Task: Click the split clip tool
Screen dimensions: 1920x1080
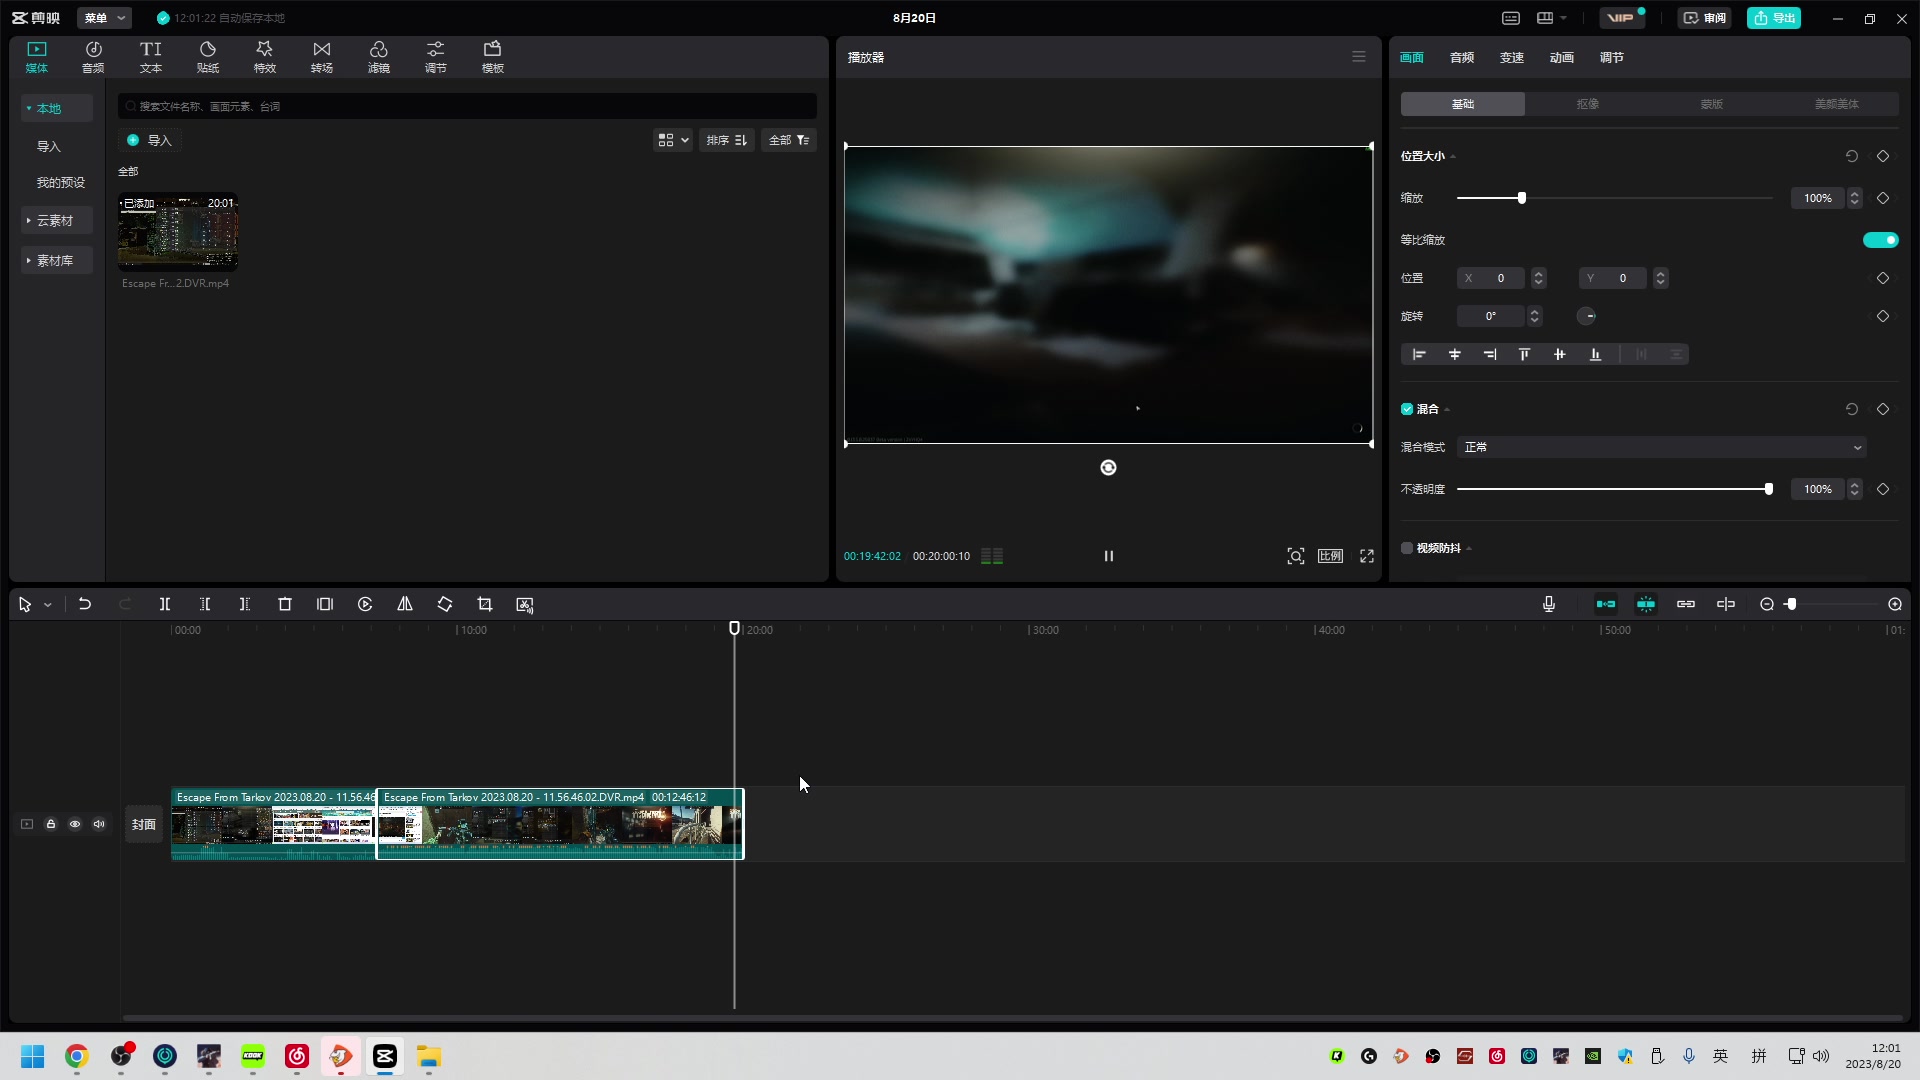Action: [x=165, y=604]
